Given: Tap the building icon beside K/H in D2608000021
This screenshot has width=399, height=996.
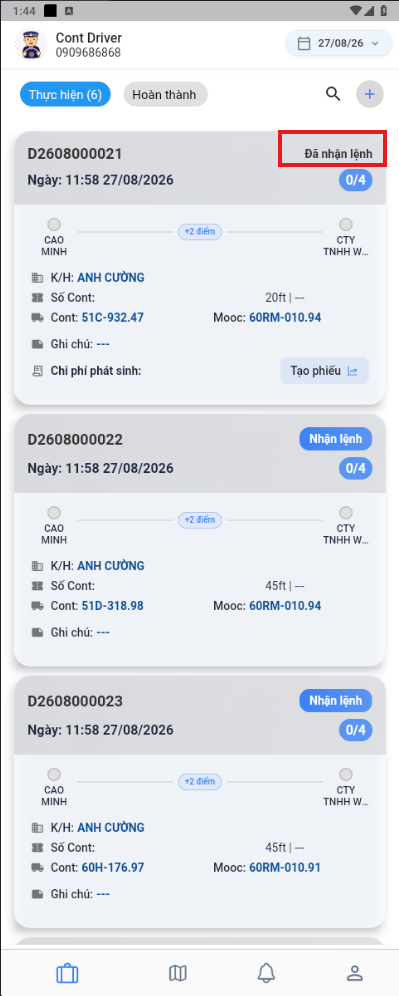Looking at the screenshot, I should pyautogui.click(x=37, y=278).
